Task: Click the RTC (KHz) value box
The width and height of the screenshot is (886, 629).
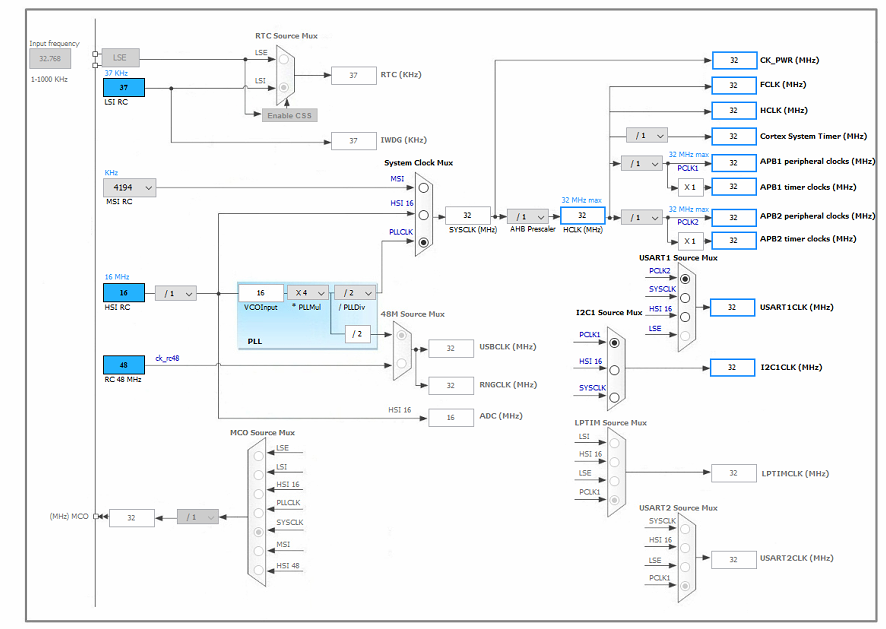Action: pyautogui.click(x=354, y=75)
